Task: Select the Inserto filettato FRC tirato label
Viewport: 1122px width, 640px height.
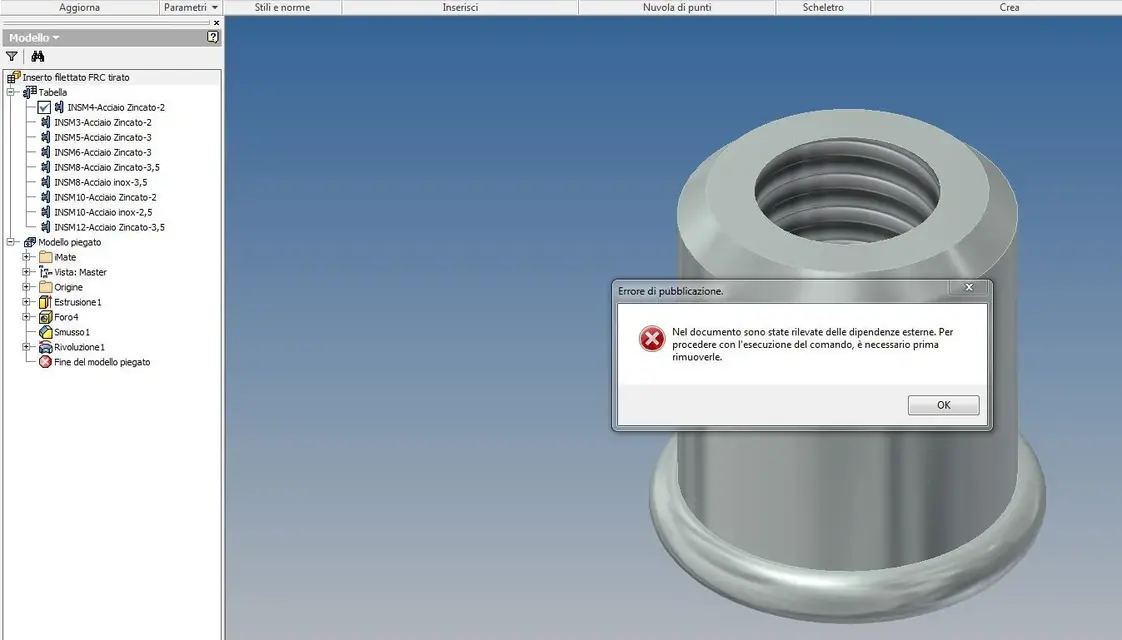Action: pos(76,77)
